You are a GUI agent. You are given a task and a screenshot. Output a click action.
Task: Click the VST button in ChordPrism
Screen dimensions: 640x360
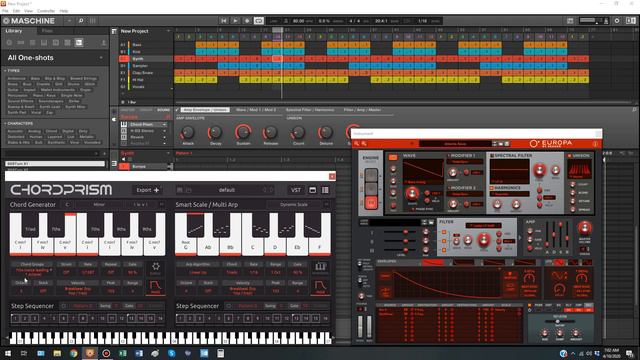[296, 190]
